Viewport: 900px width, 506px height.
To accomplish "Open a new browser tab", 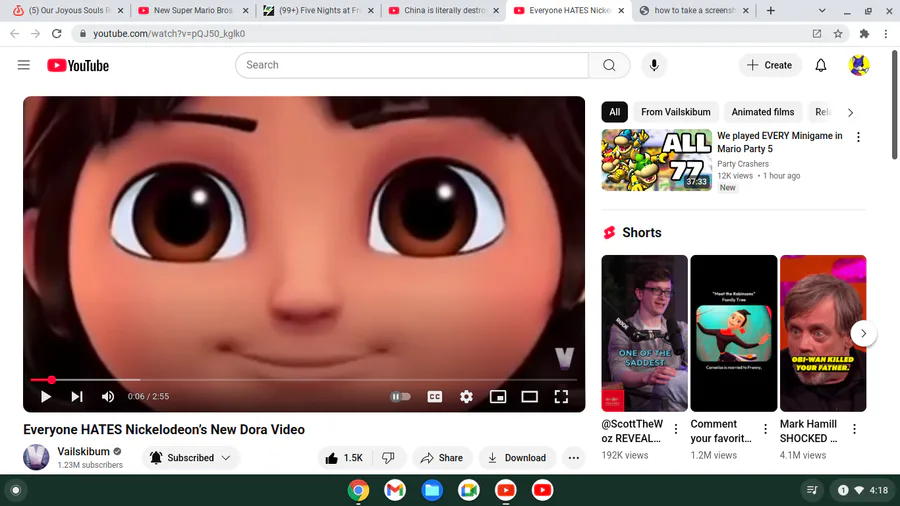I will point(770,10).
